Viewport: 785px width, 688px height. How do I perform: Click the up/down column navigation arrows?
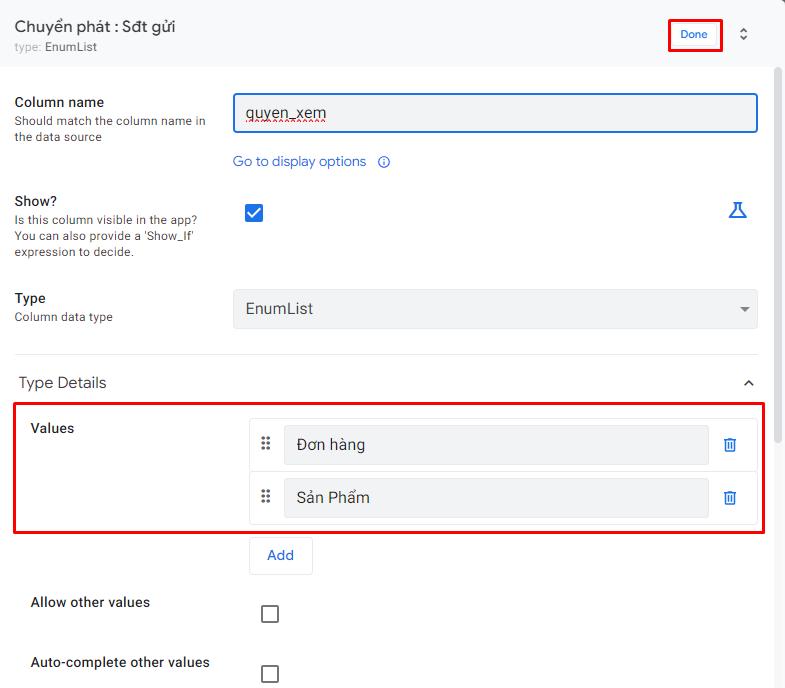coord(743,34)
